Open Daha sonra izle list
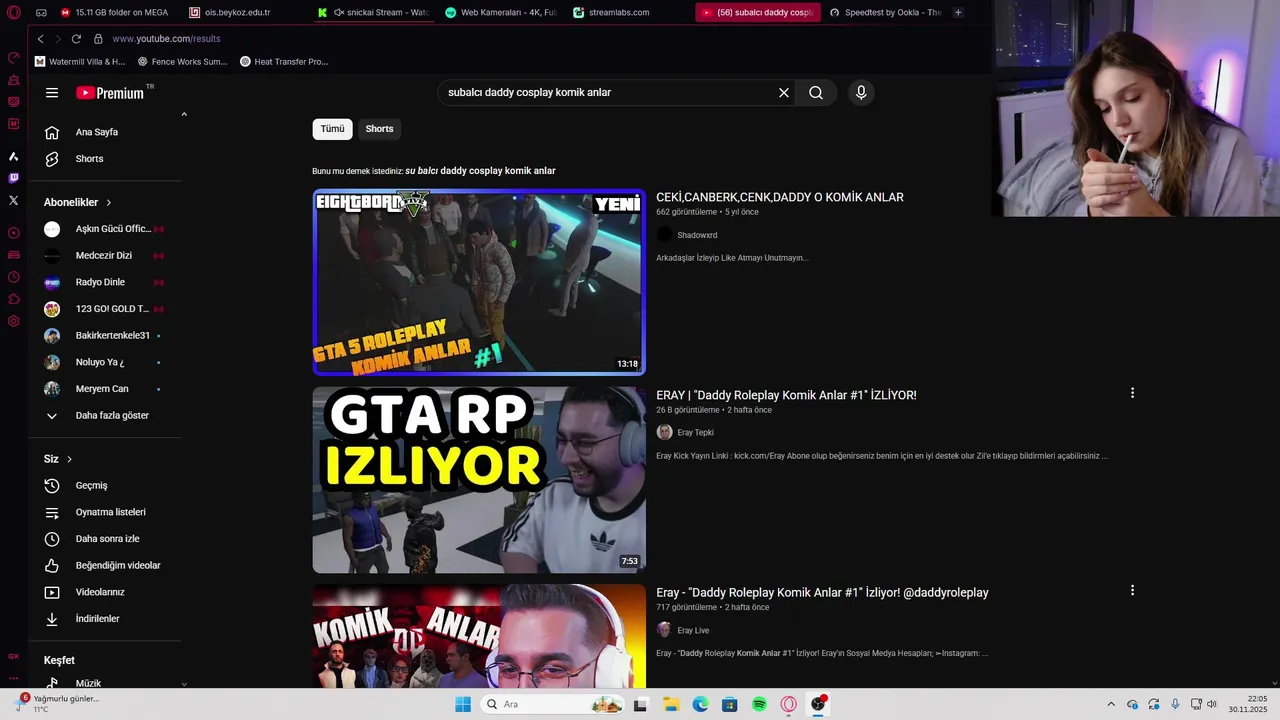 point(105,539)
